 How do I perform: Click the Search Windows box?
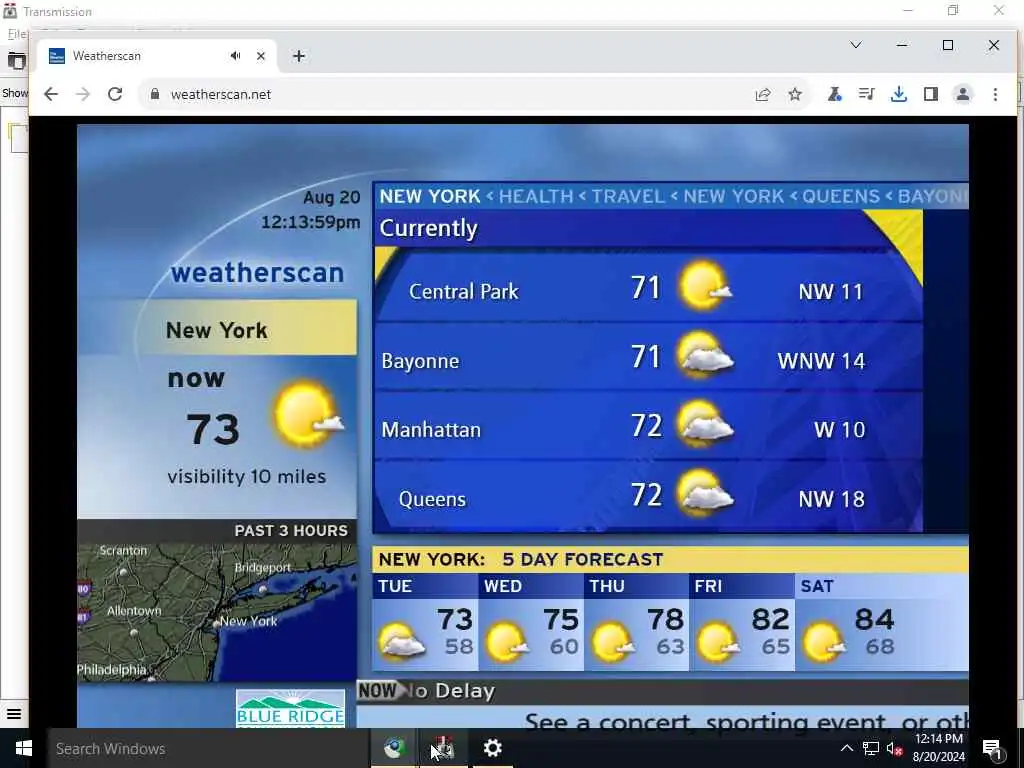[x=208, y=748]
